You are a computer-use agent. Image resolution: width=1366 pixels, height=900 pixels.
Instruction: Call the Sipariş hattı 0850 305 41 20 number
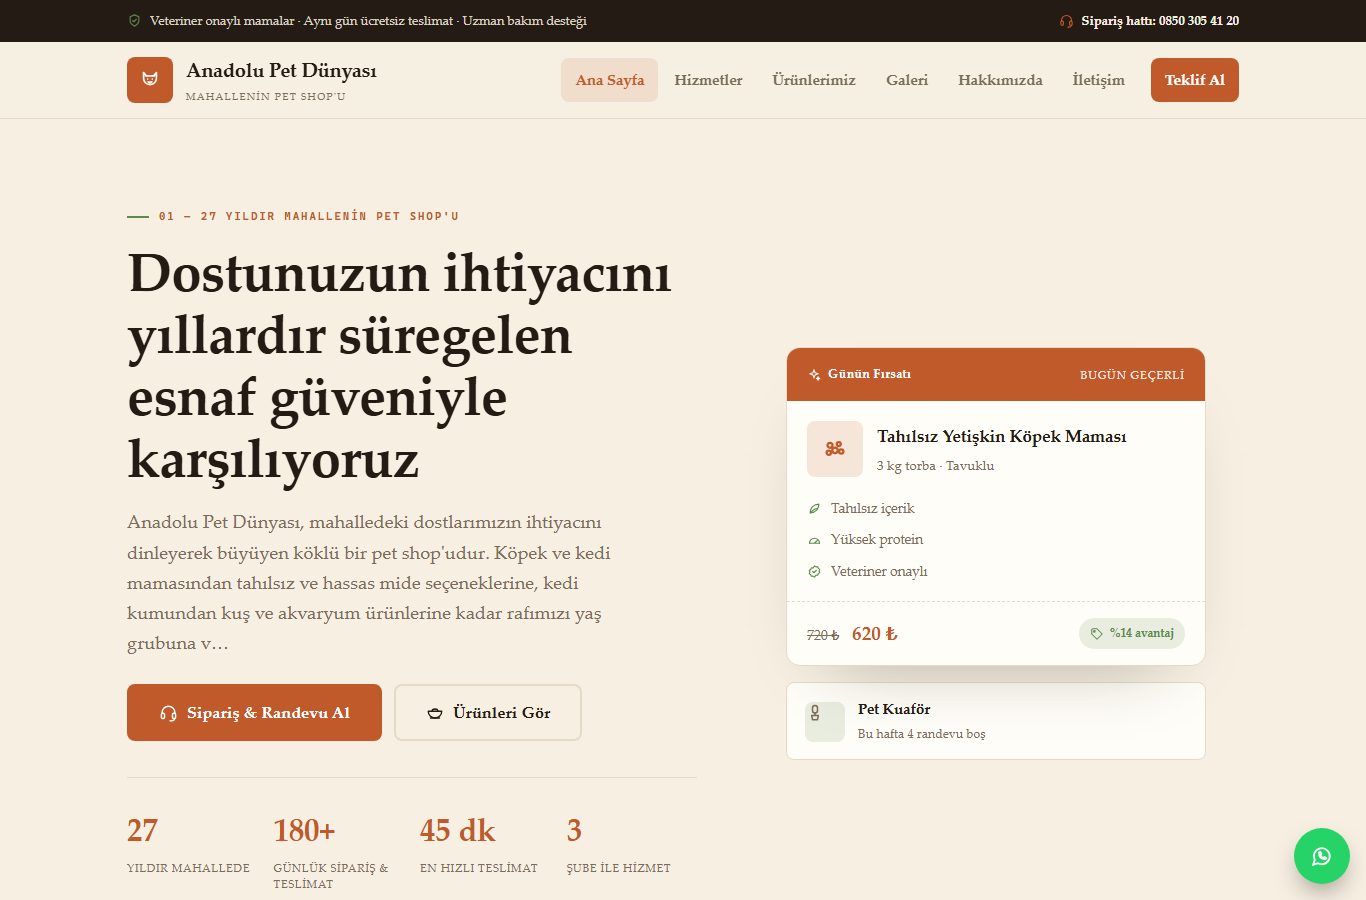pos(1160,21)
